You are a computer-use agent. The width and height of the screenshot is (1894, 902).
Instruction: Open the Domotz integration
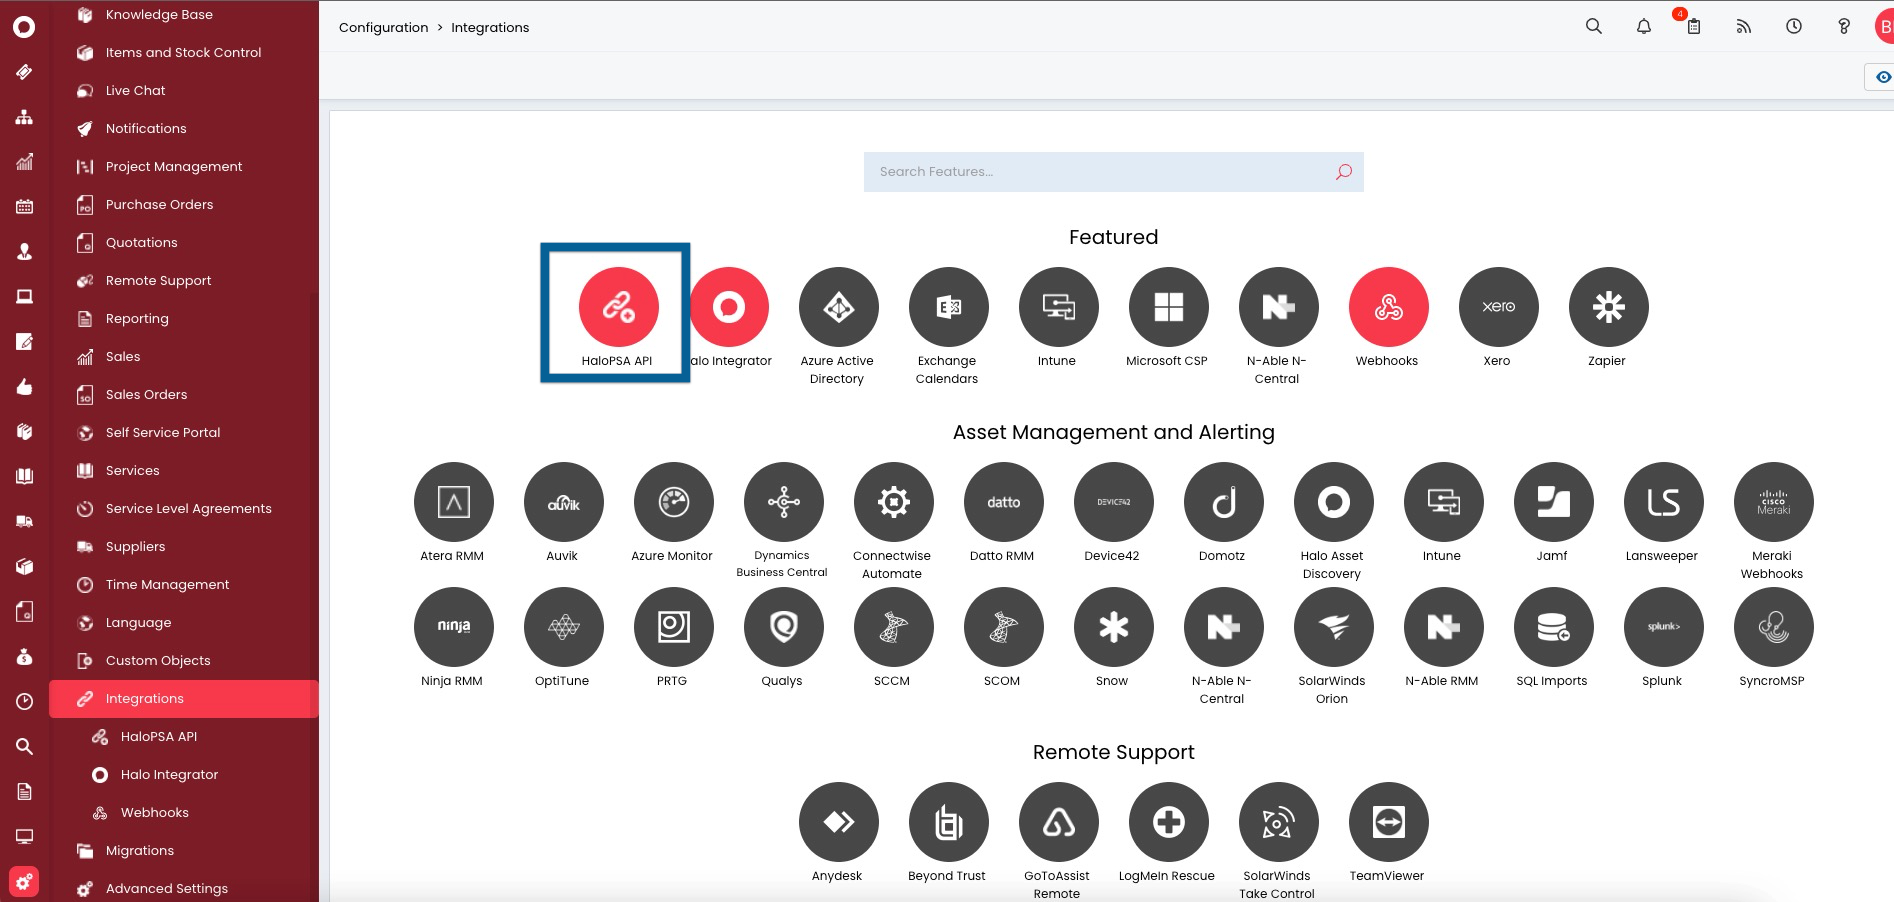[x=1223, y=502]
